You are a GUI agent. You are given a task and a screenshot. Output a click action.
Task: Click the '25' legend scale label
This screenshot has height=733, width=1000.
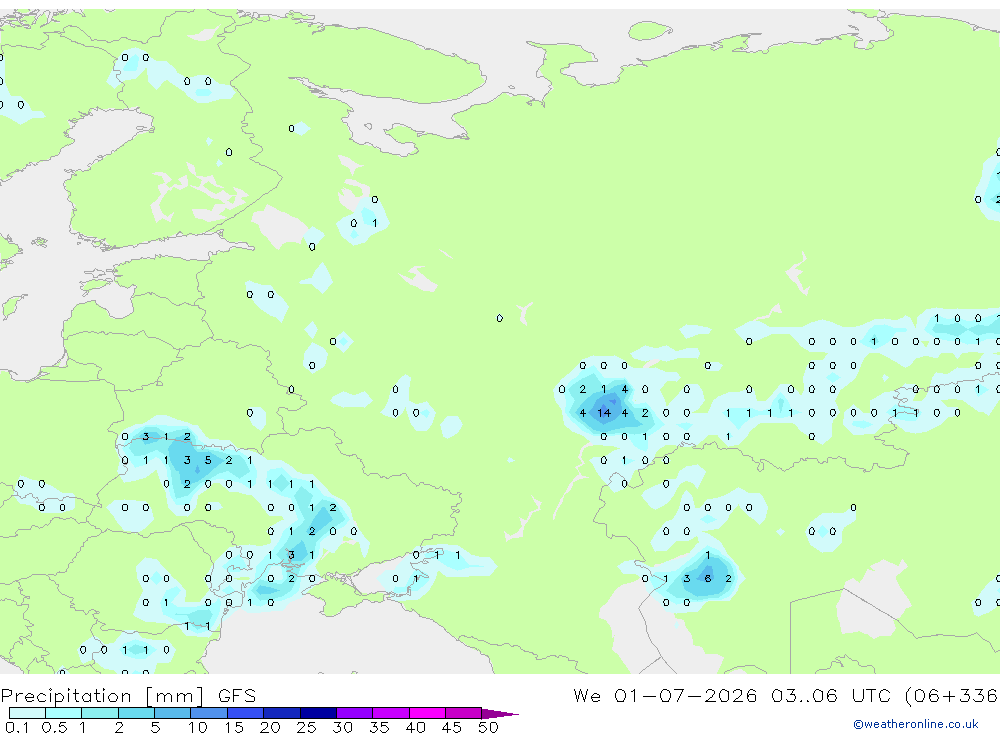(x=306, y=727)
